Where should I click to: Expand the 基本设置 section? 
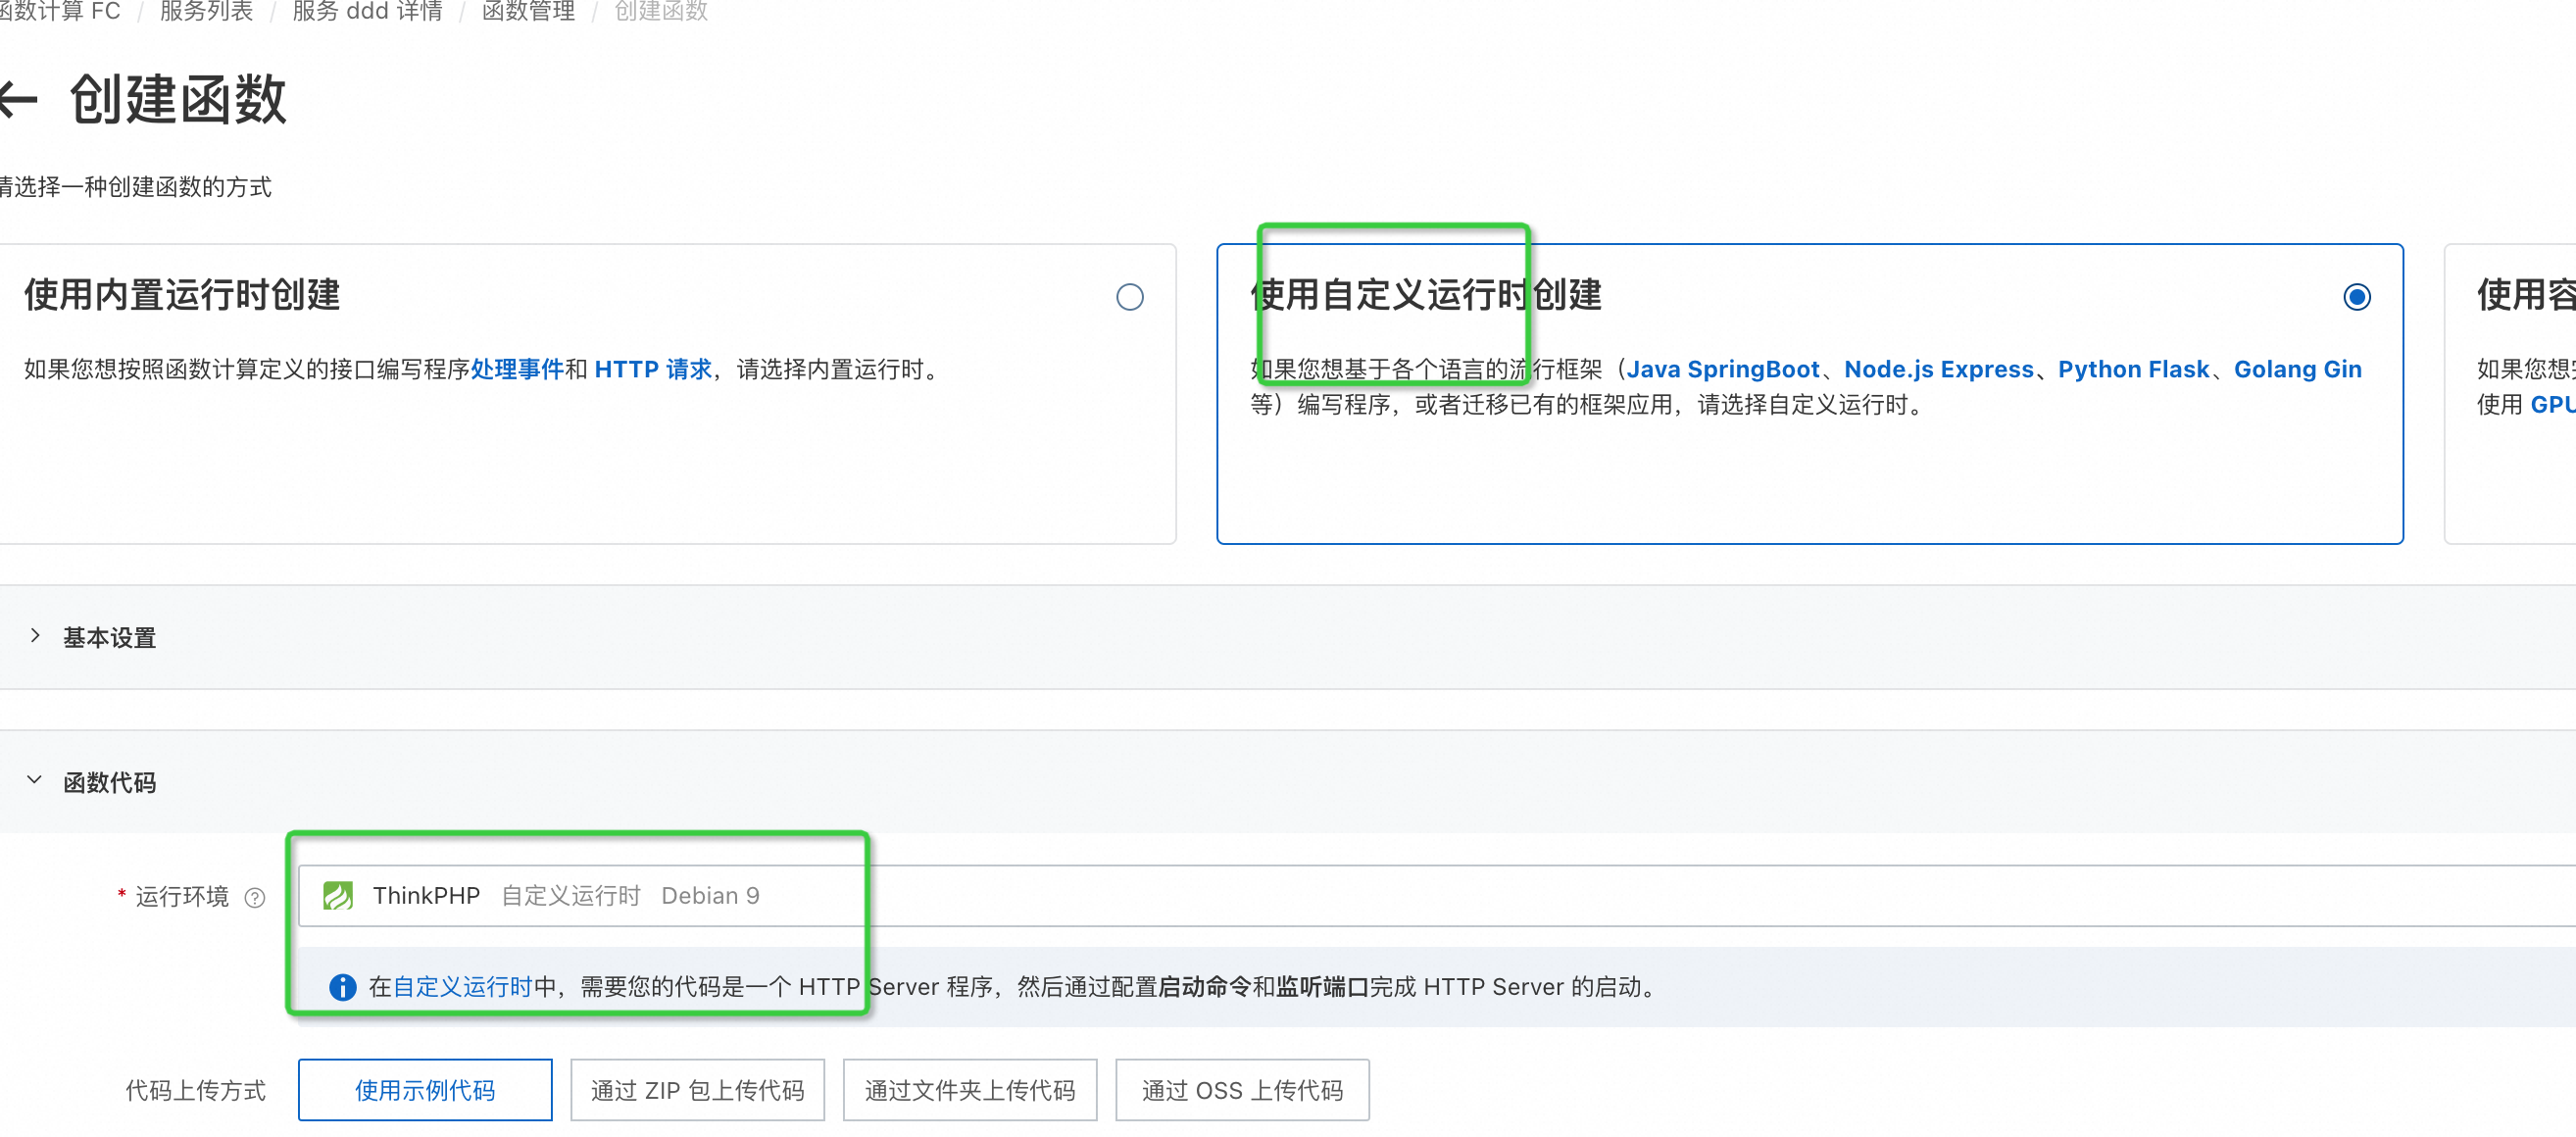35,636
